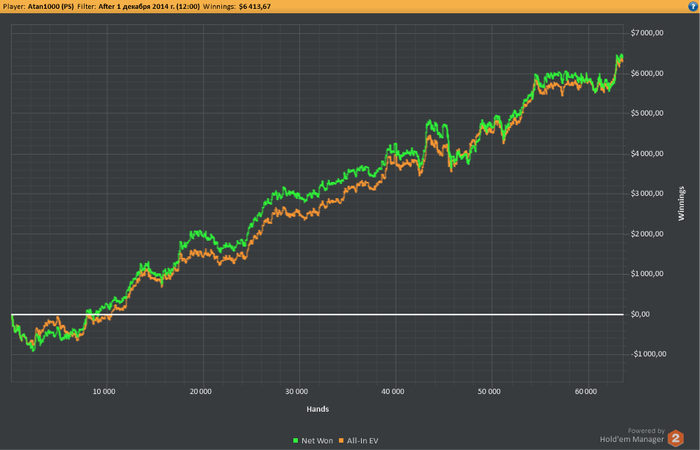
Task: Click the -$1 000,00 axis label
Action: [648, 354]
